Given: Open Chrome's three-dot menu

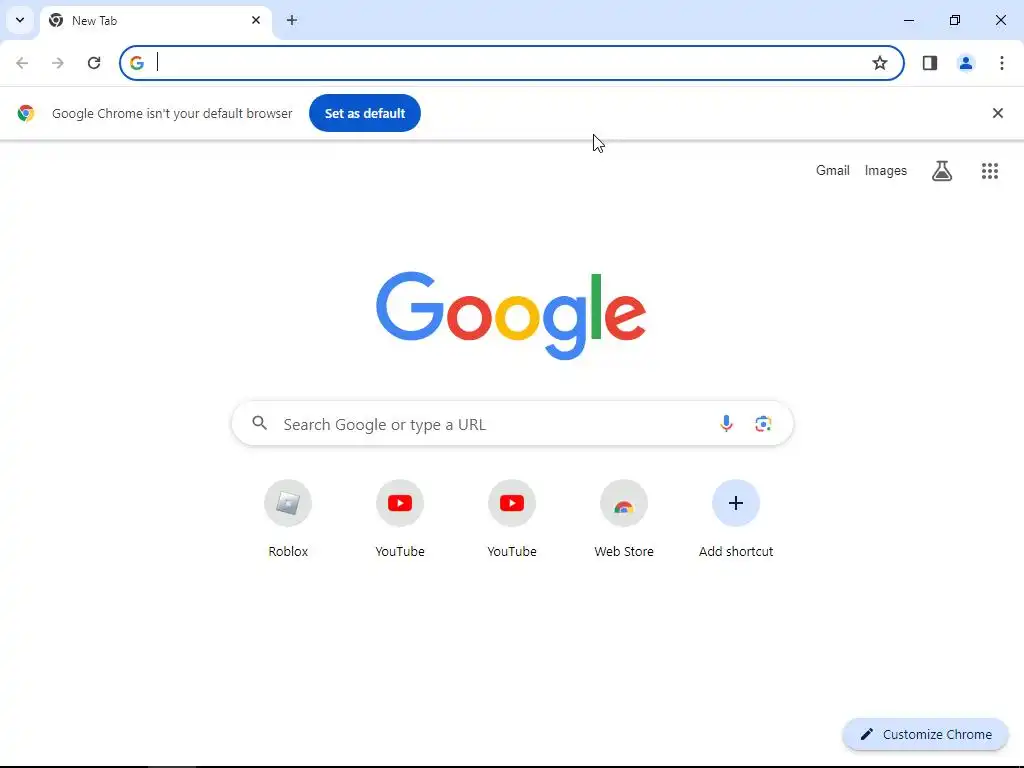Looking at the screenshot, I should [1002, 63].
